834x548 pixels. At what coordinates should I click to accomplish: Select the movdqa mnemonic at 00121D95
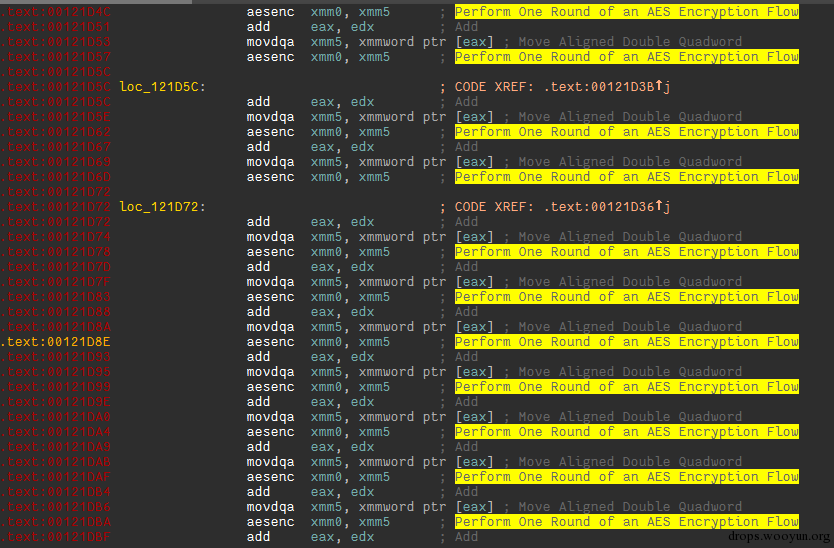pyautogui.click(x=270, y=372)
